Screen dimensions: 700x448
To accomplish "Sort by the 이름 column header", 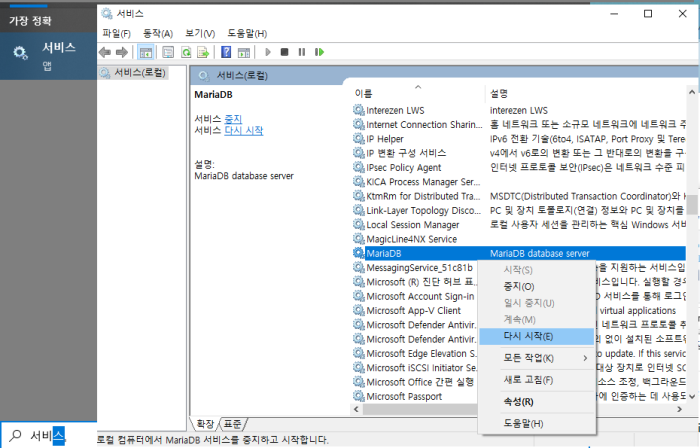I will point(417,93).
